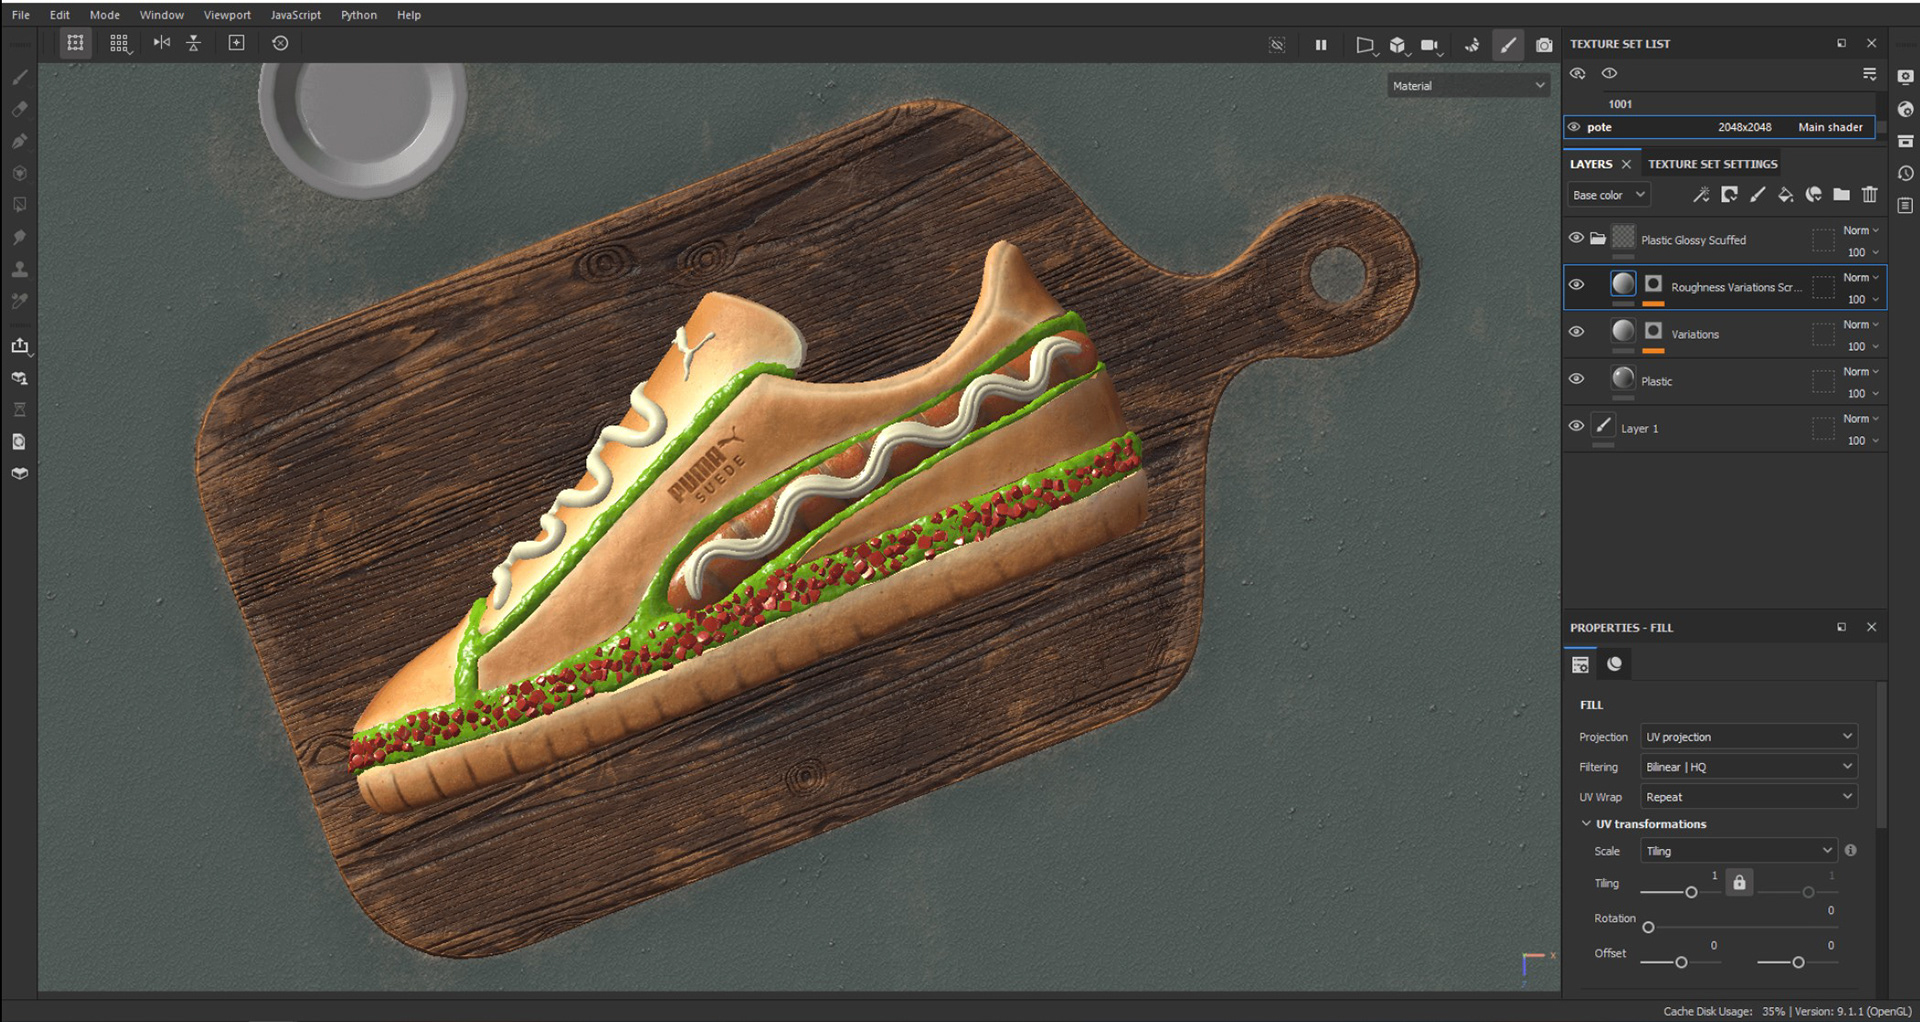Collapse the UV transformations section
Image resolution: width=1920 pixels, height=1022 pixels.
click(1586, 824)
